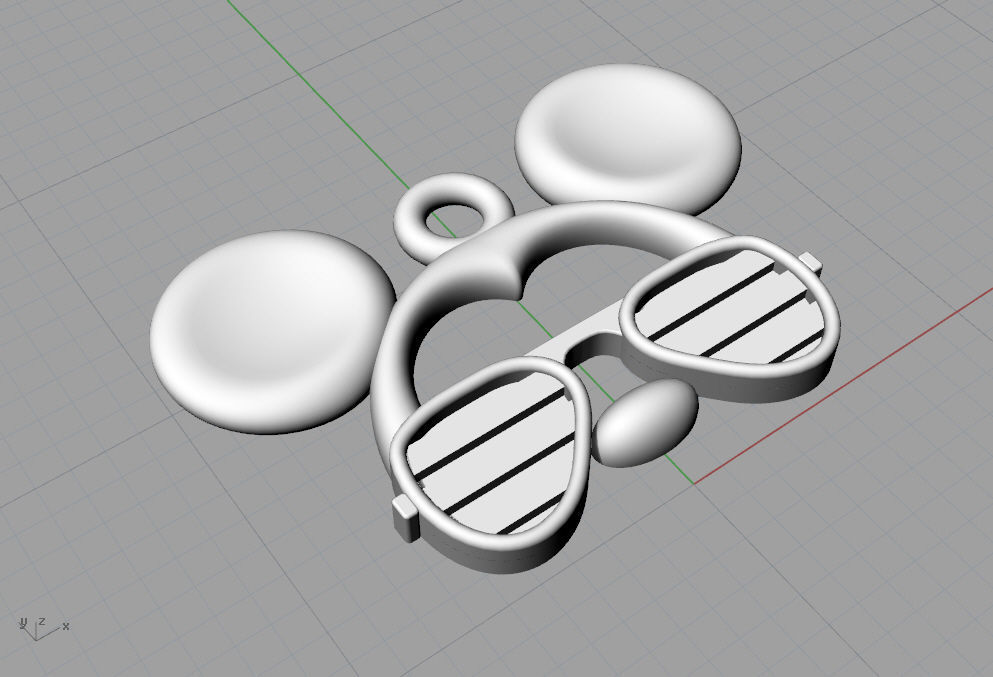Pick the left sunglasses hinge block
Screen dimensions: 993x677
pos(405,518)
